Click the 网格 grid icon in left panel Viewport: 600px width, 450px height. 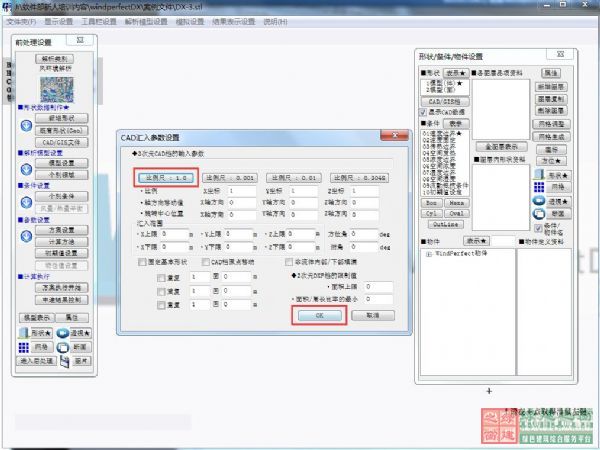(x=27, y=346)
